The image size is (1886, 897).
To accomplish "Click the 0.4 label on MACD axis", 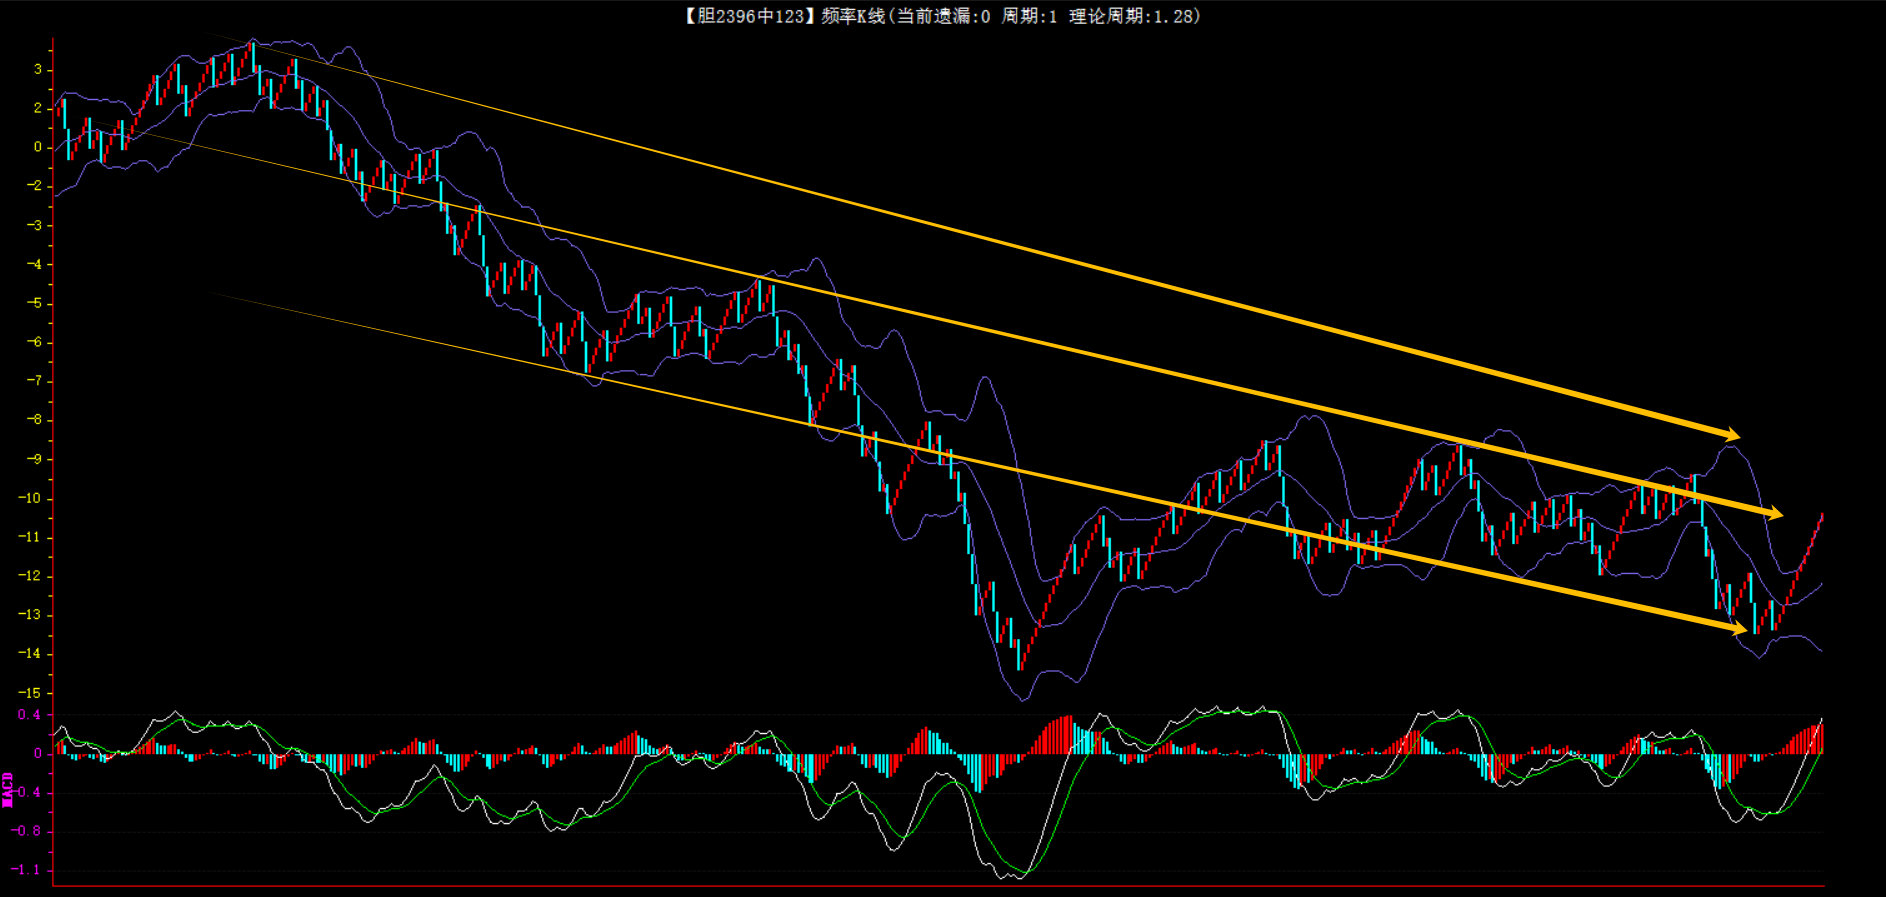I will pos(29,715).
